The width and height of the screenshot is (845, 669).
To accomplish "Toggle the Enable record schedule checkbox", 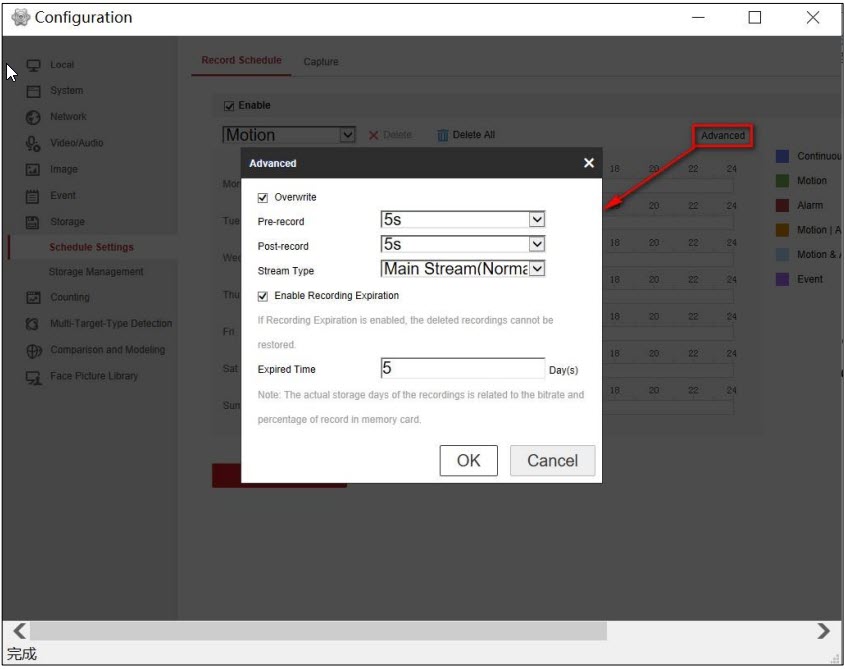I will [229, 106].
